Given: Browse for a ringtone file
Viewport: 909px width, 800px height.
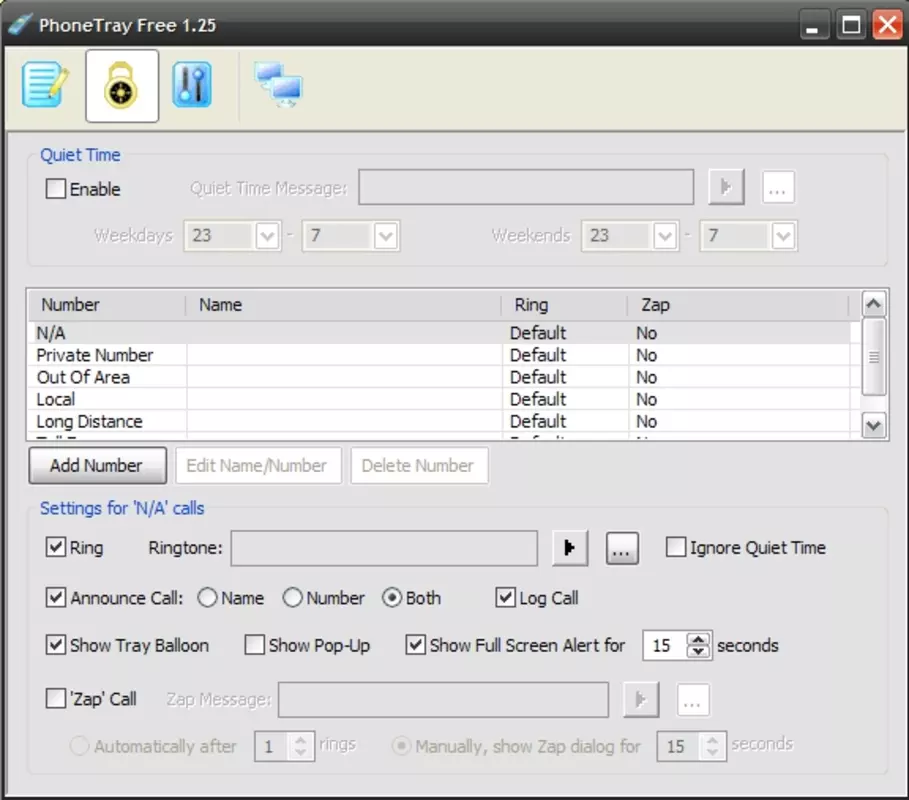Looking at the screenshot, I should pyautogui.click(x=622, y=548).
